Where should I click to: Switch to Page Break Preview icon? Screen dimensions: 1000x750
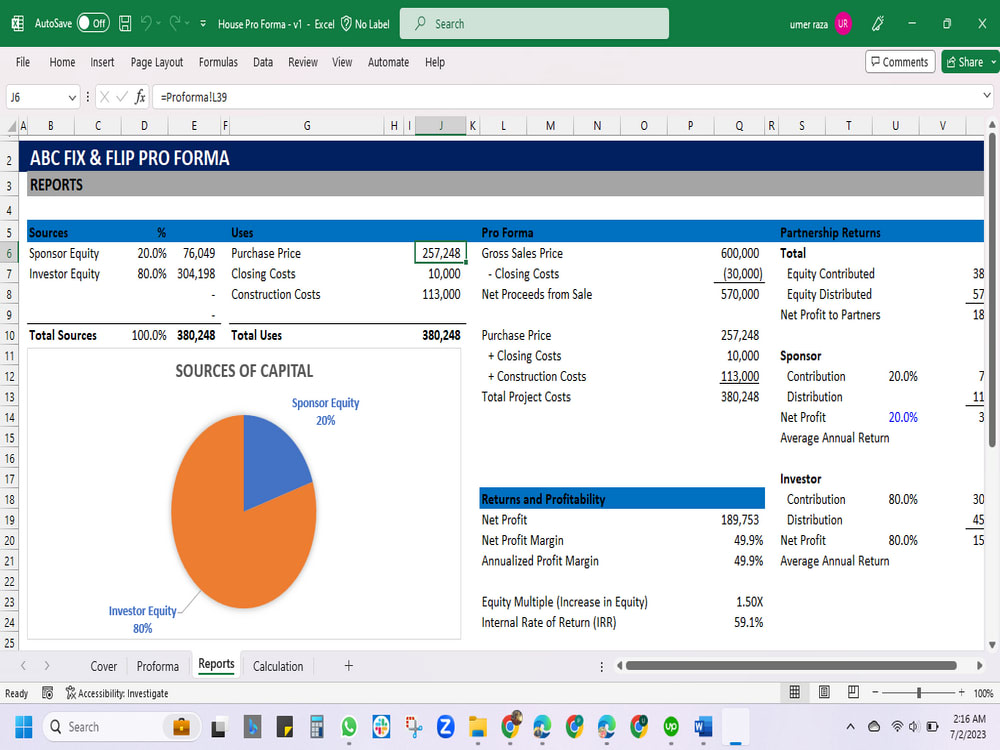(853, 693)
